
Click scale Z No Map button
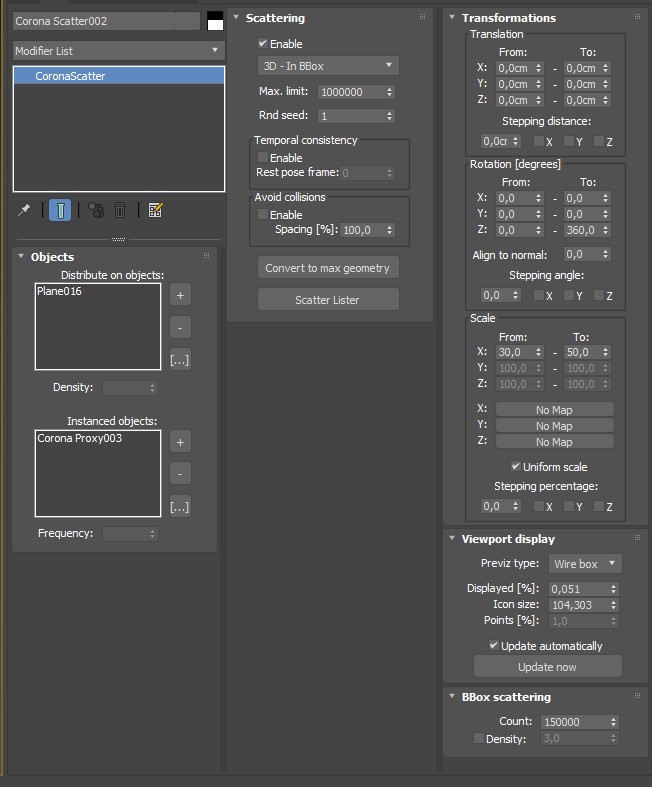tap(555, 442)
